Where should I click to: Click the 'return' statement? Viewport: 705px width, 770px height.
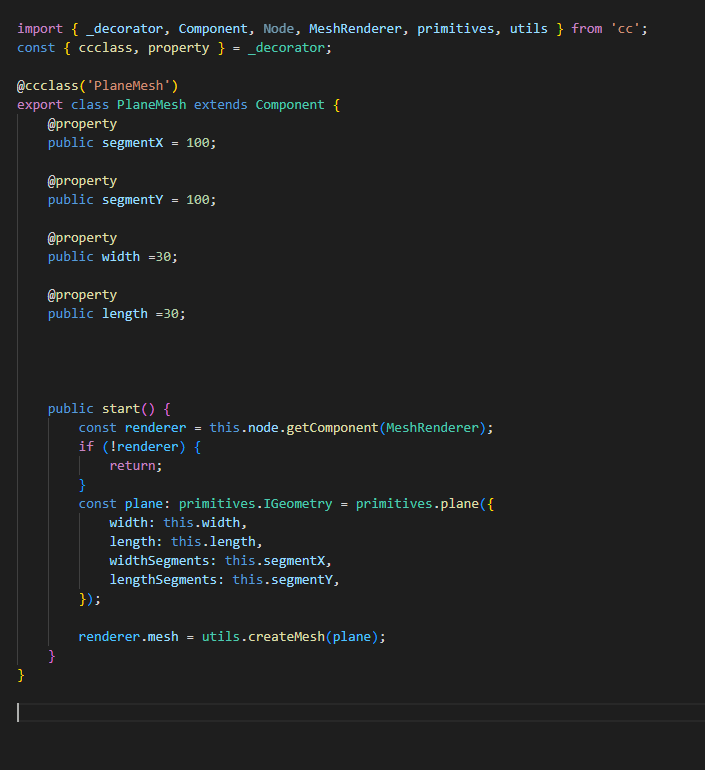tap(133, 466)
